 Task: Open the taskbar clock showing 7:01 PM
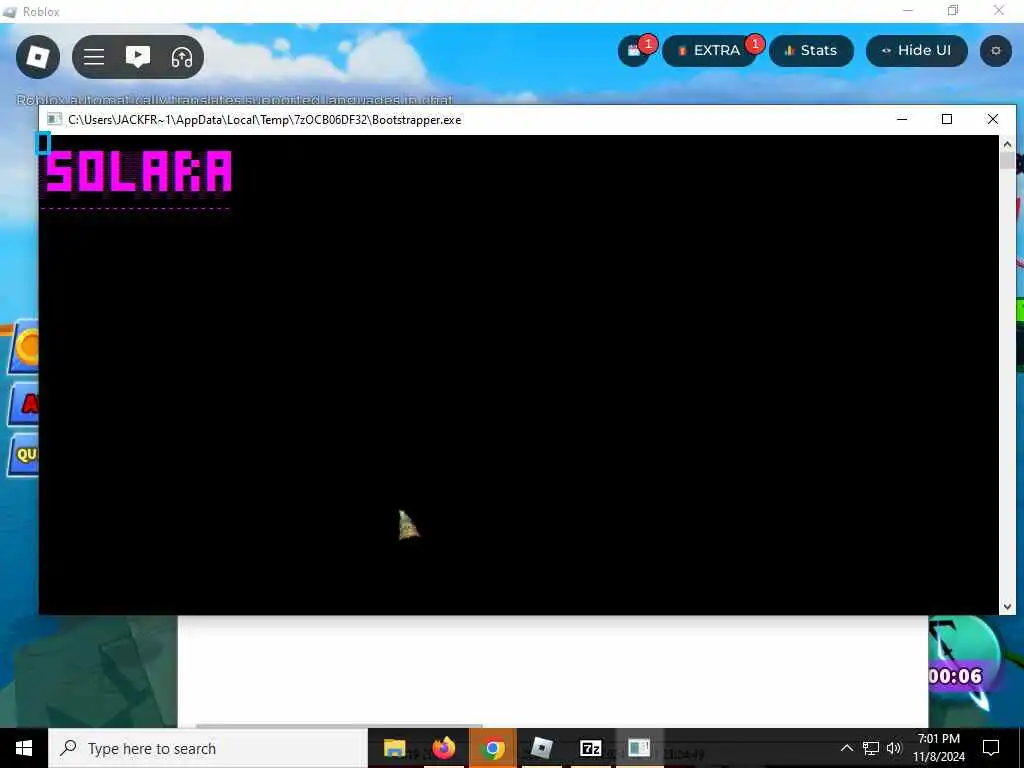[938, 748]
